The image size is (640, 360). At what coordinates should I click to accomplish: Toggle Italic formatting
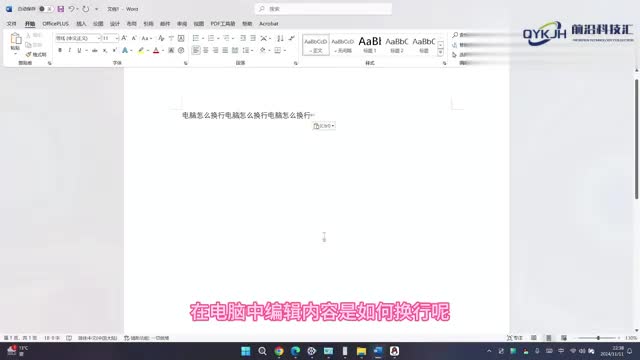tap(70, 50)
